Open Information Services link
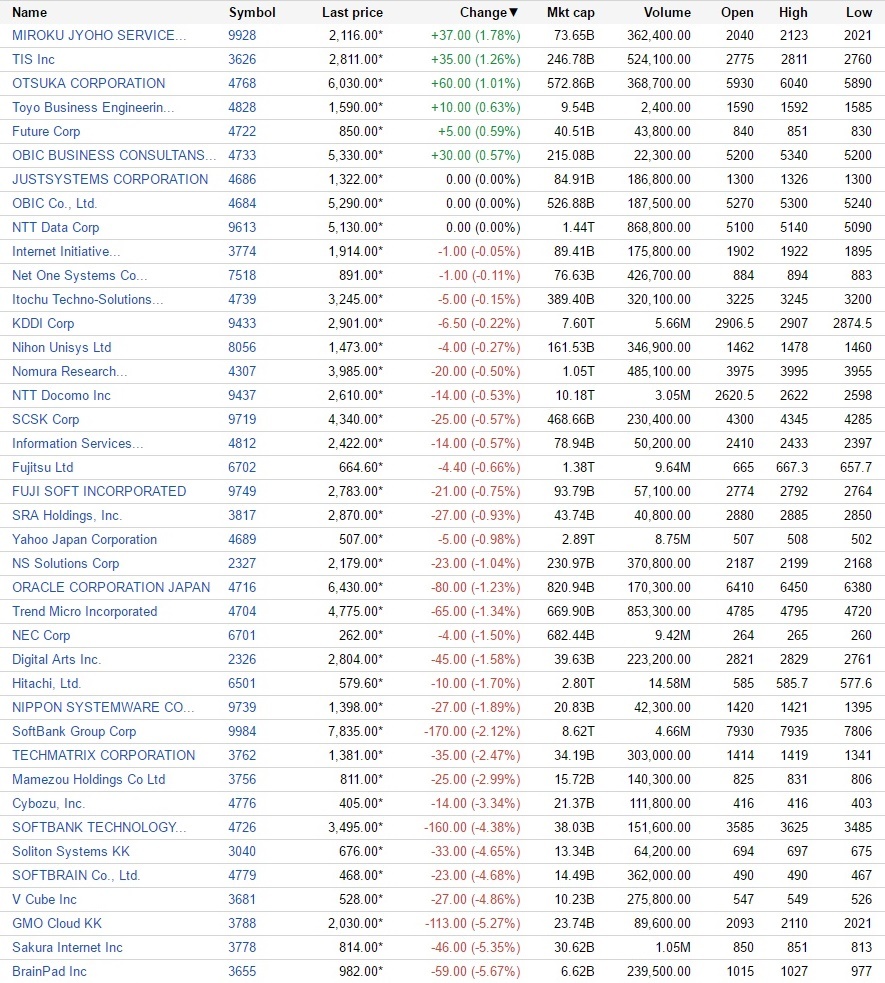Viewport: 885px width, 983px height. pos(78,444)
